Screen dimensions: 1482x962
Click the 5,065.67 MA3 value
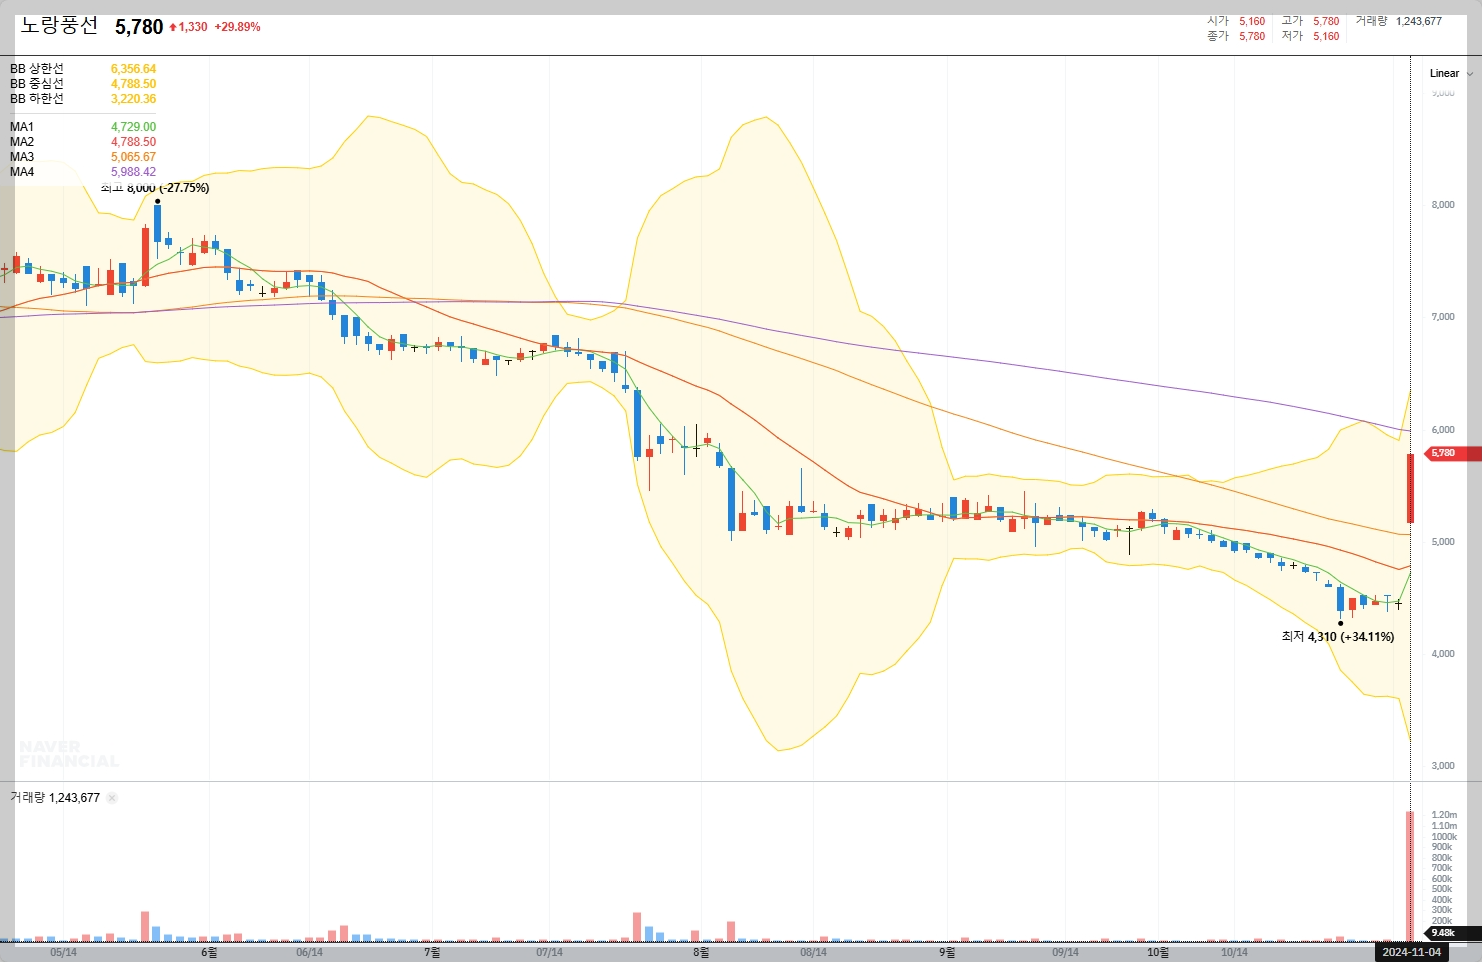(133, 157)
